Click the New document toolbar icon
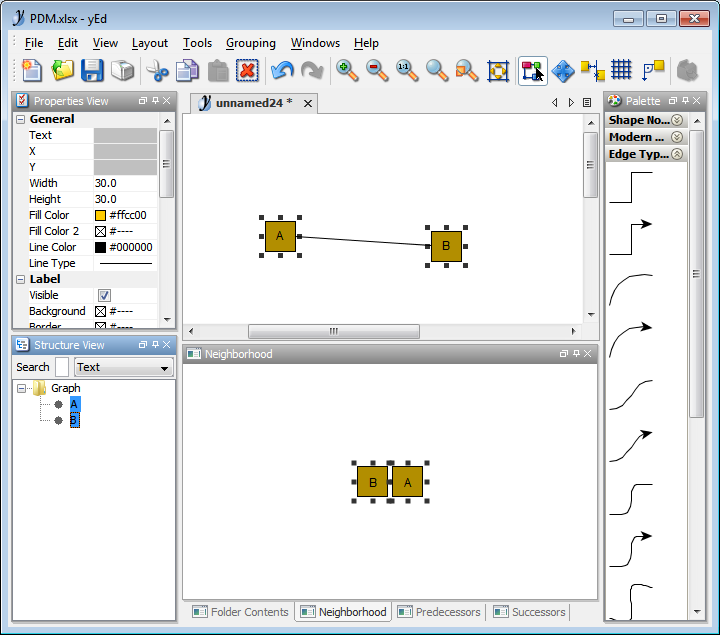 coord(32,71)
